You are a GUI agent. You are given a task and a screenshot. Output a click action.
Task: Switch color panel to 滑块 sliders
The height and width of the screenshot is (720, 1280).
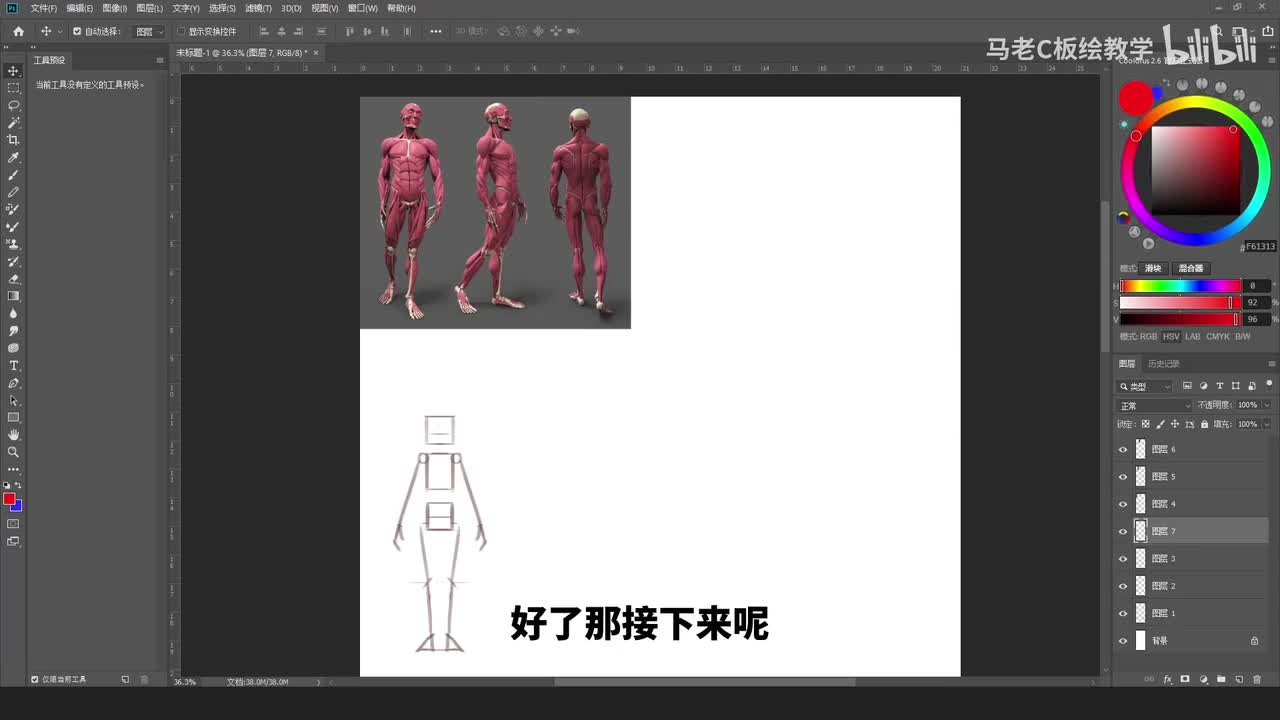tap(1153, 268)
